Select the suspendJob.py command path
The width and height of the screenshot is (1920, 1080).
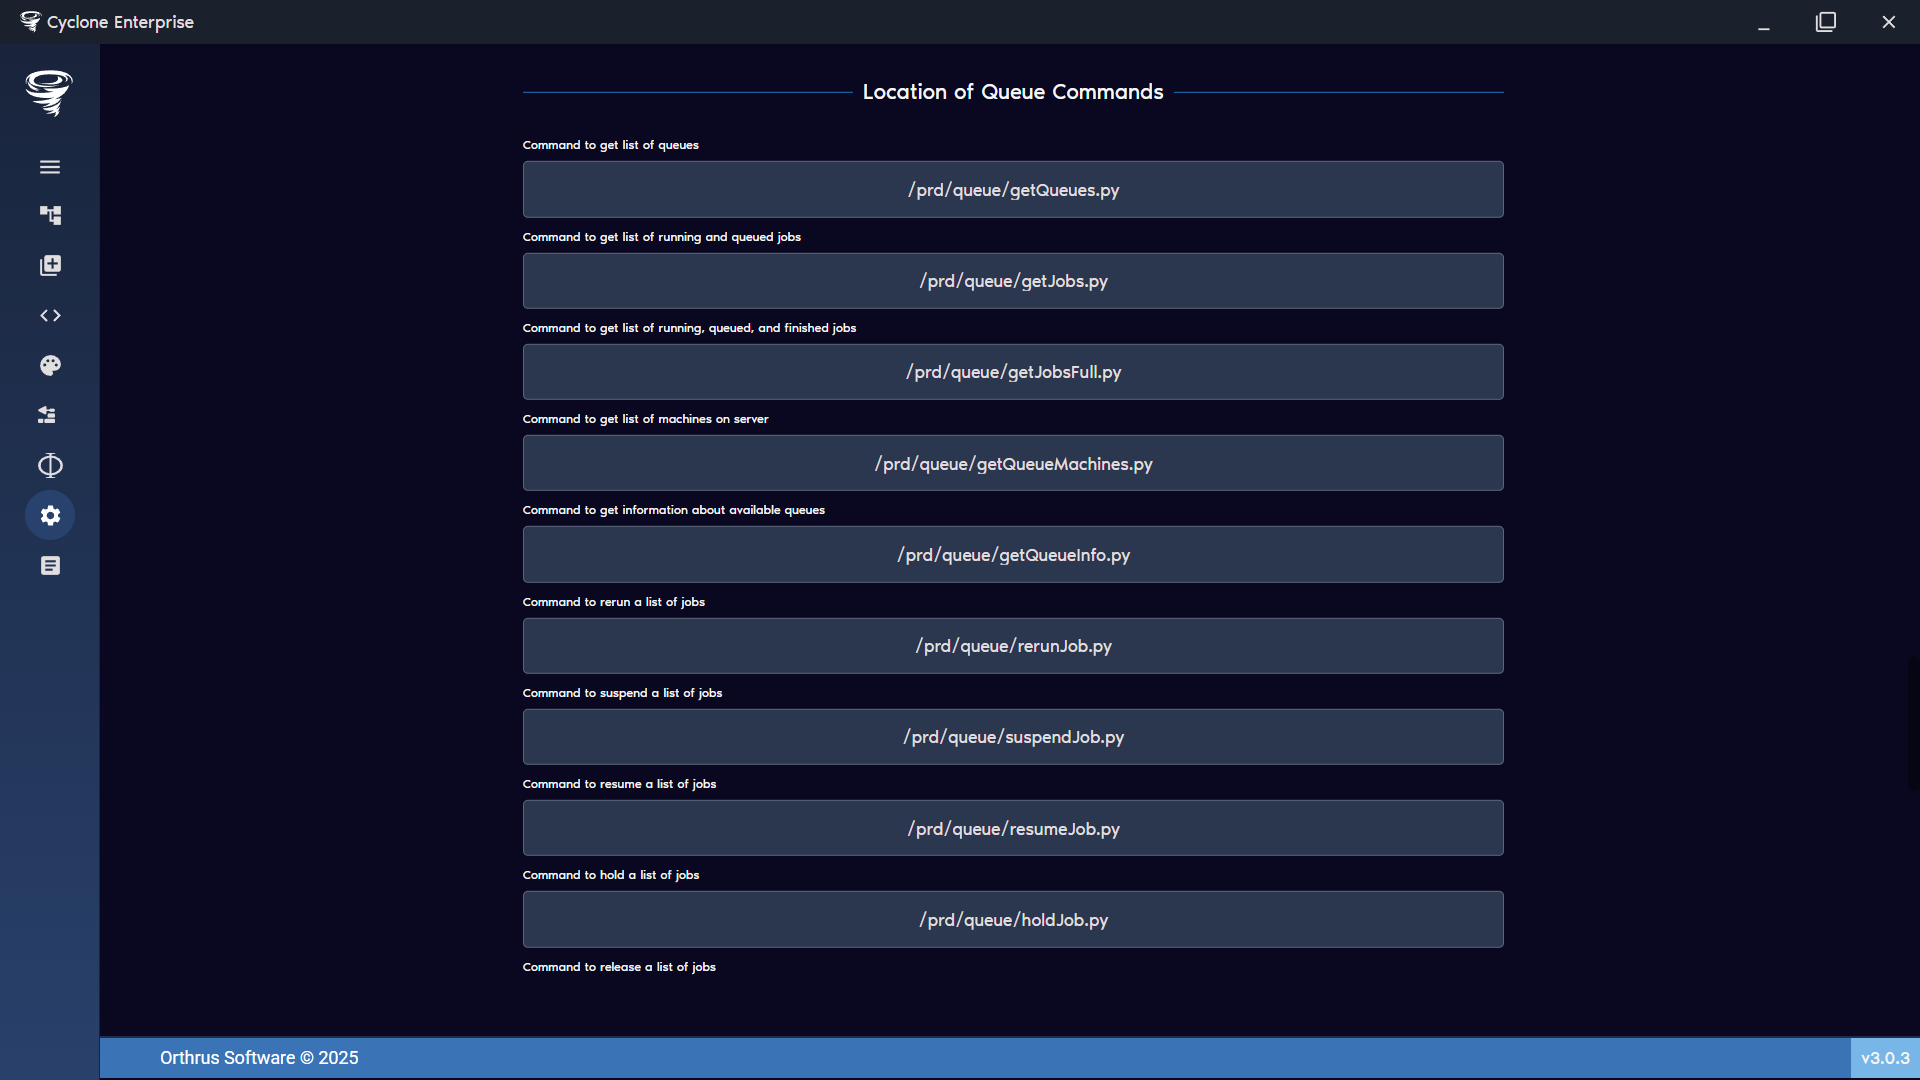coord(1012,737)
